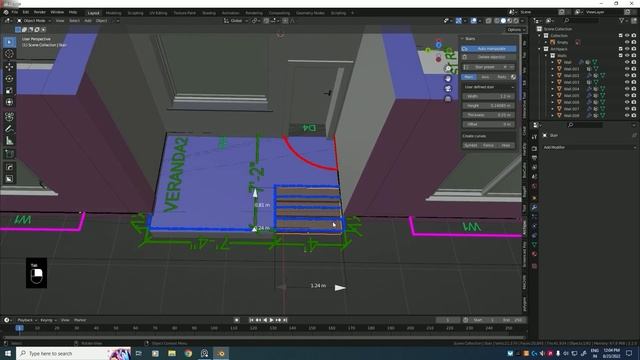Click the red X axis navigation gizmo dot
The height and width of the screenshot is (360, 640).
tap(438, 59)
